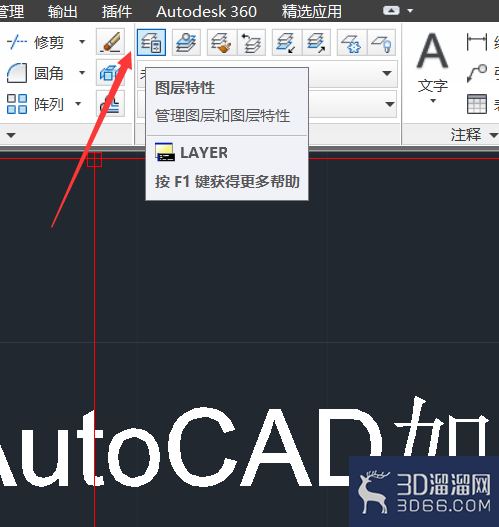
Task: Click the Turn Layer Off lightbulb icon
Action: pyautogui.click(x=381, y=42)
